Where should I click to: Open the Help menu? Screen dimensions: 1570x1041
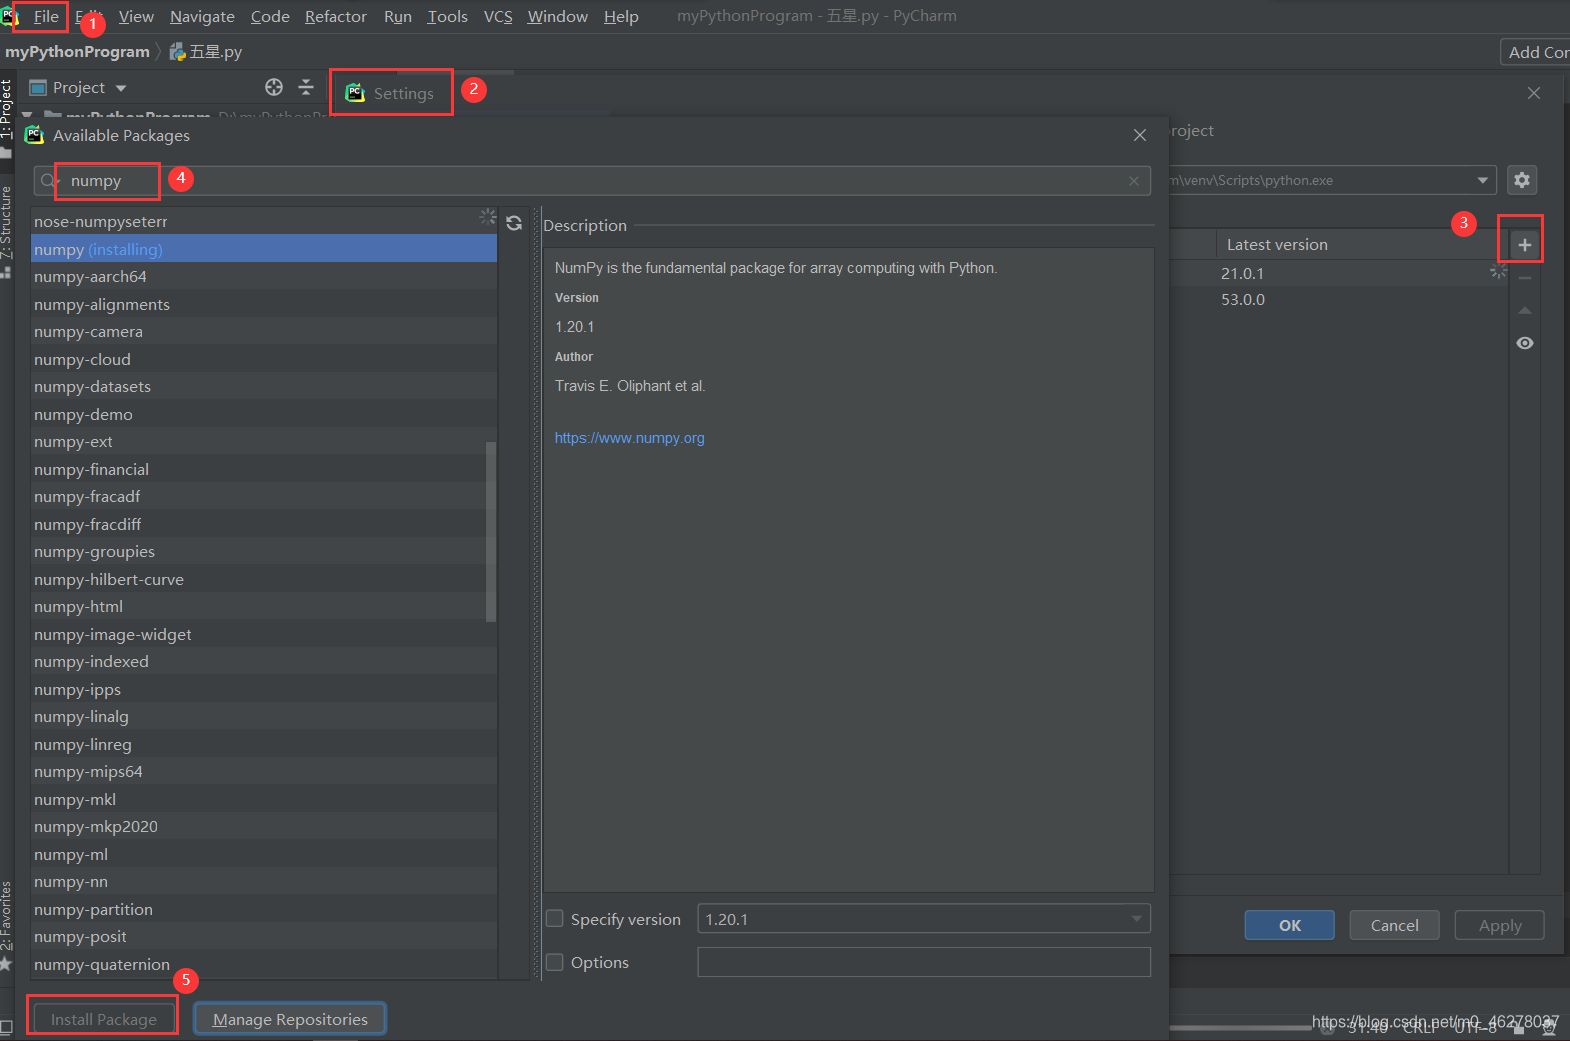point(621,17)
